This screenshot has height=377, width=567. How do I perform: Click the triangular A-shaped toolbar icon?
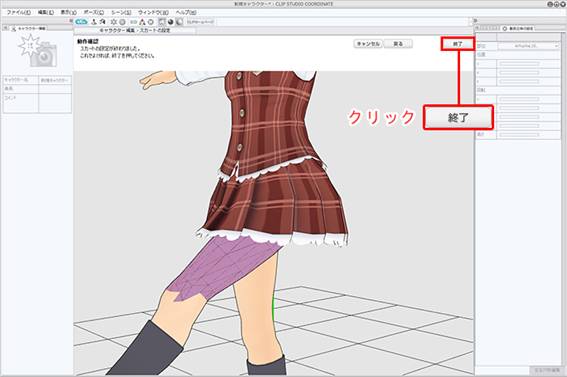pos(142,22)
